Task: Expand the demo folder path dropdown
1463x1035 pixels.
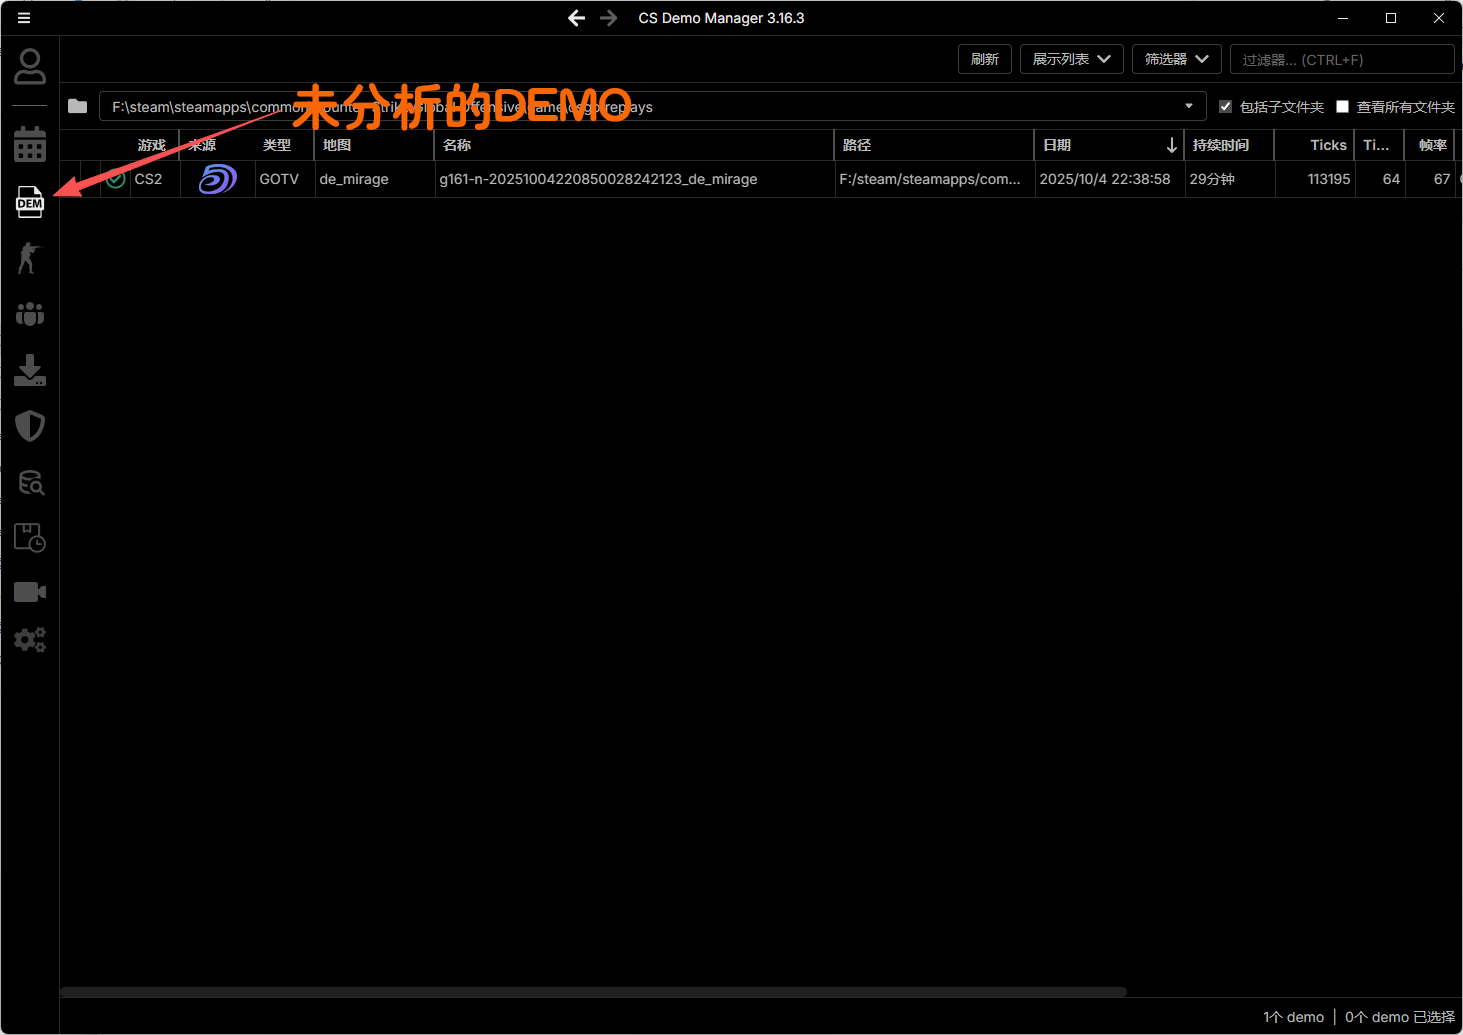Action: 1188,106
